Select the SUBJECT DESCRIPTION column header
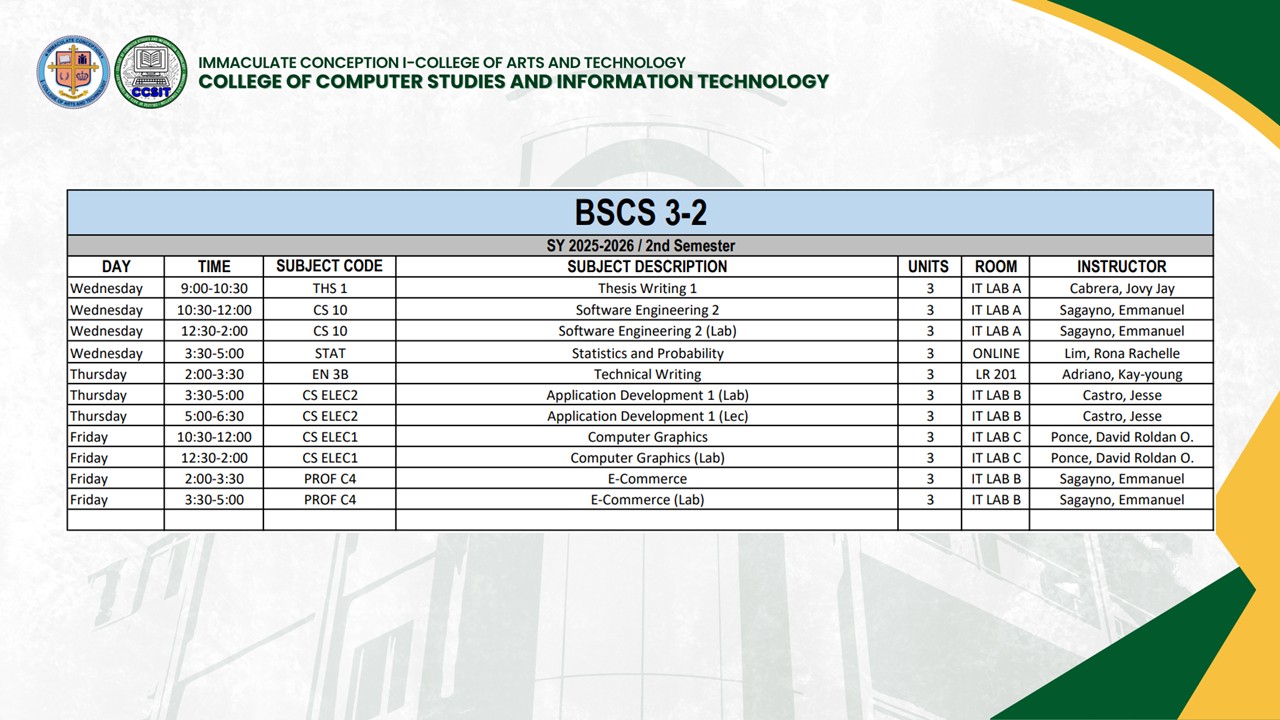 (x=647, y=267)
